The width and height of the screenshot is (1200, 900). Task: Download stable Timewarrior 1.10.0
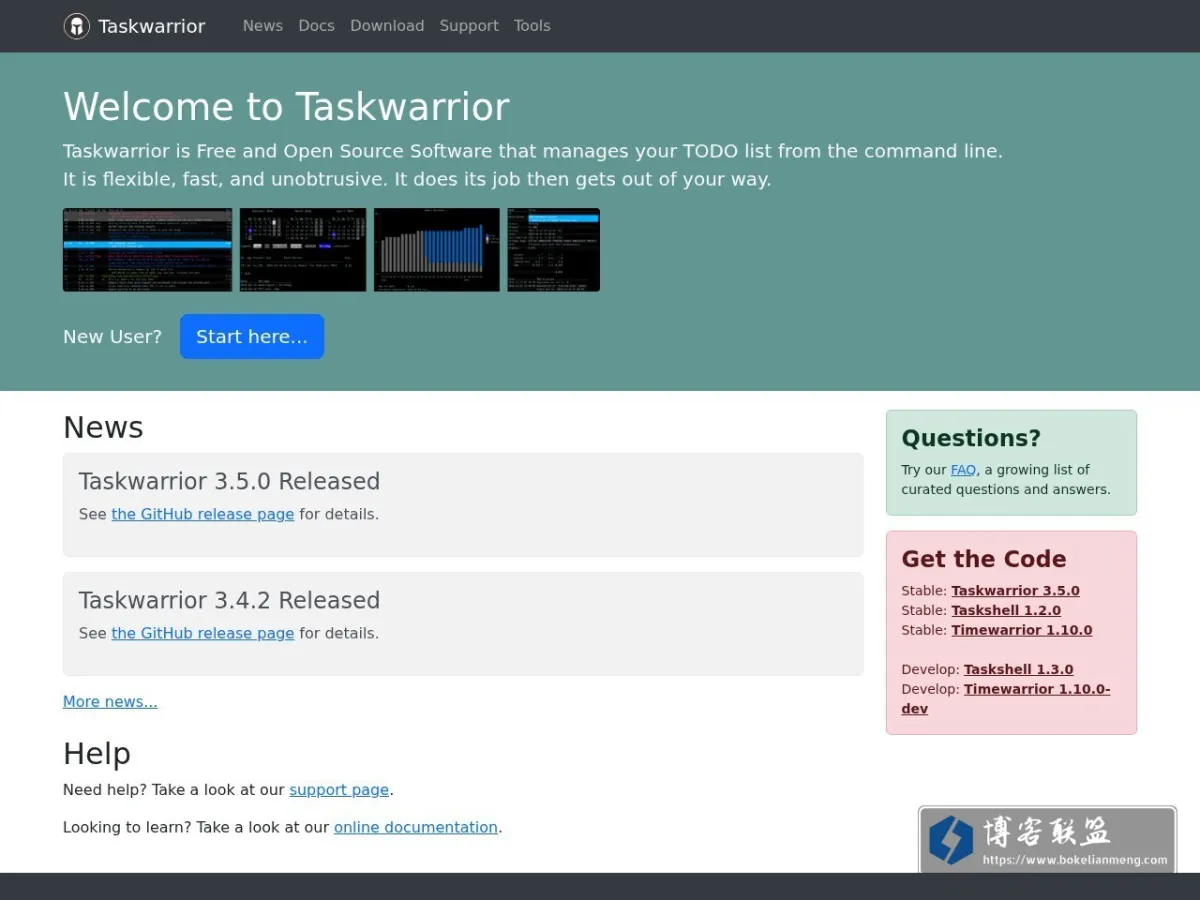(x=1021, y=630)
